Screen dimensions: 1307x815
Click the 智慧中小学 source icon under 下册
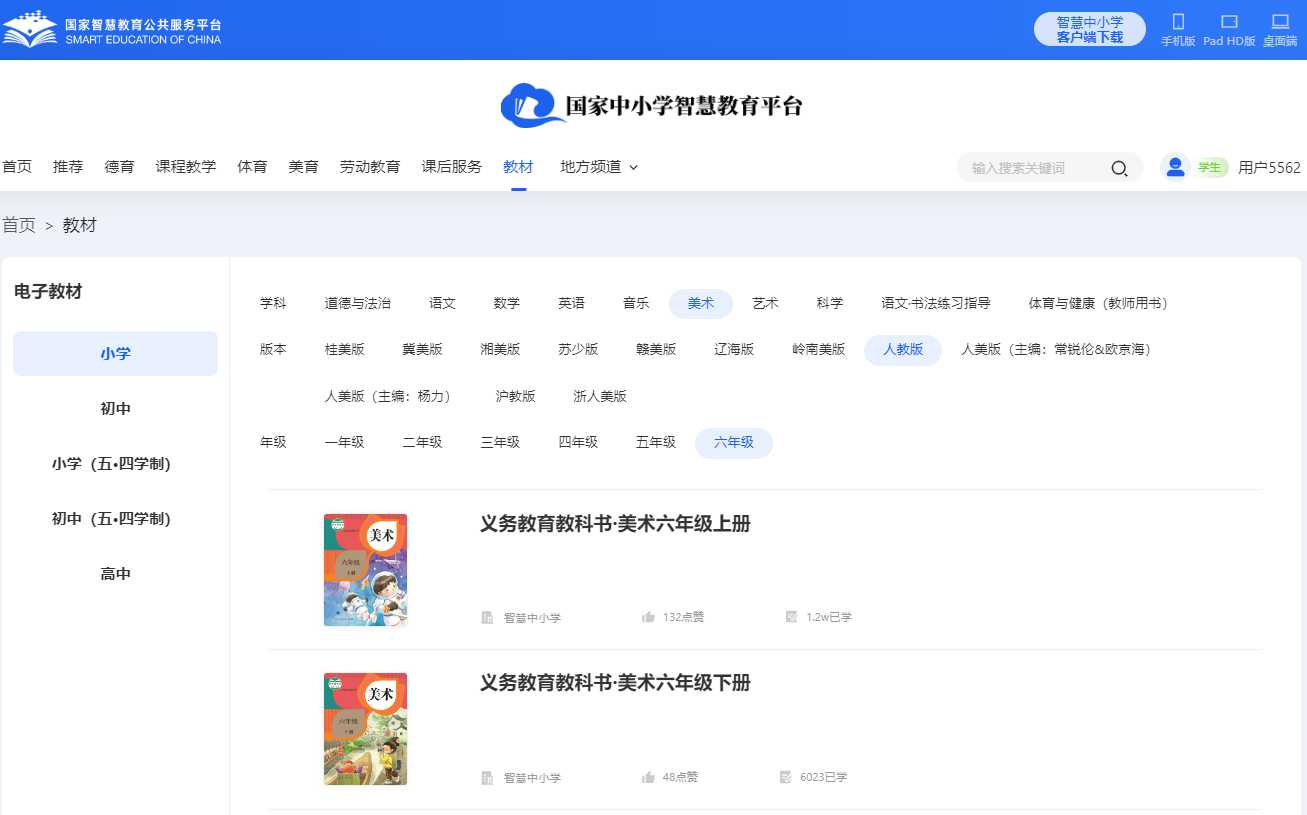click(487, 777)
